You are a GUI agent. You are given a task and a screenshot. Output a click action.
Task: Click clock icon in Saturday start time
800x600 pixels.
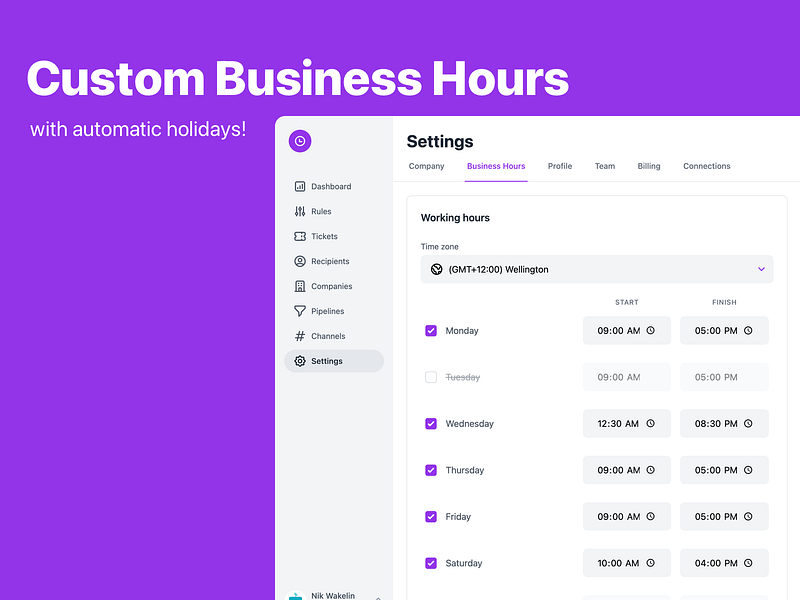click(x=651, y=563)
